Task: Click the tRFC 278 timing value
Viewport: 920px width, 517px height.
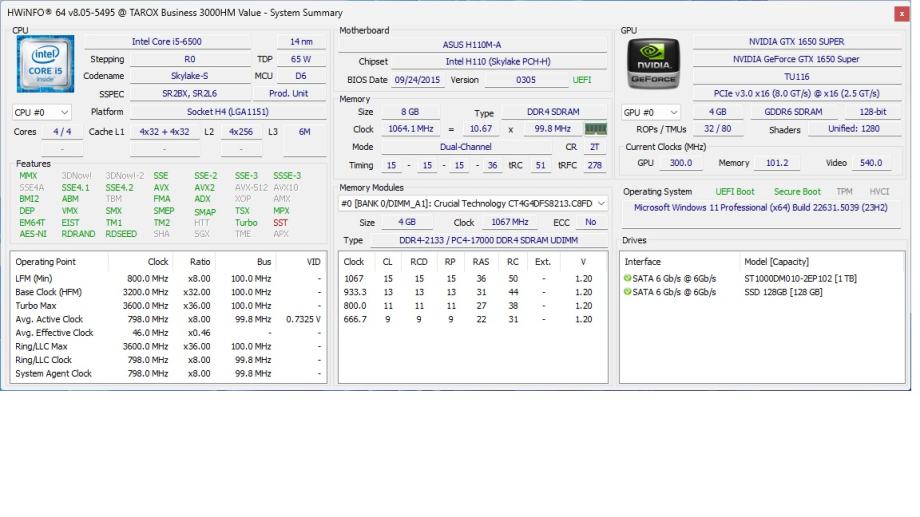Action: [x=594, y=165]
